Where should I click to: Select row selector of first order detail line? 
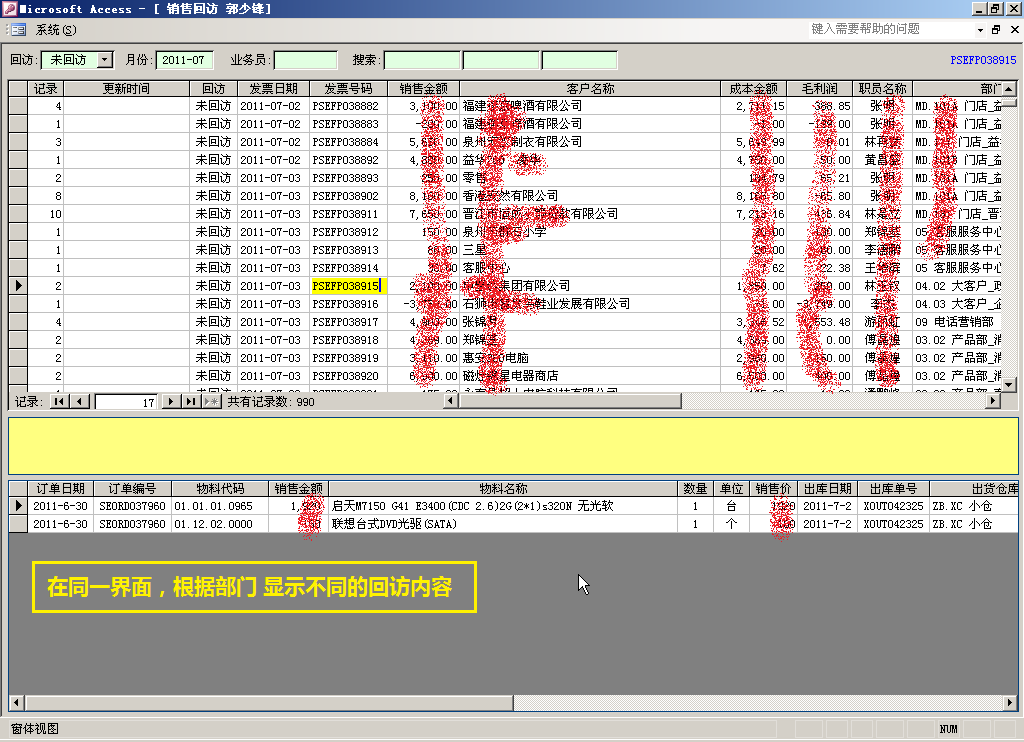[x=18, y=506]
